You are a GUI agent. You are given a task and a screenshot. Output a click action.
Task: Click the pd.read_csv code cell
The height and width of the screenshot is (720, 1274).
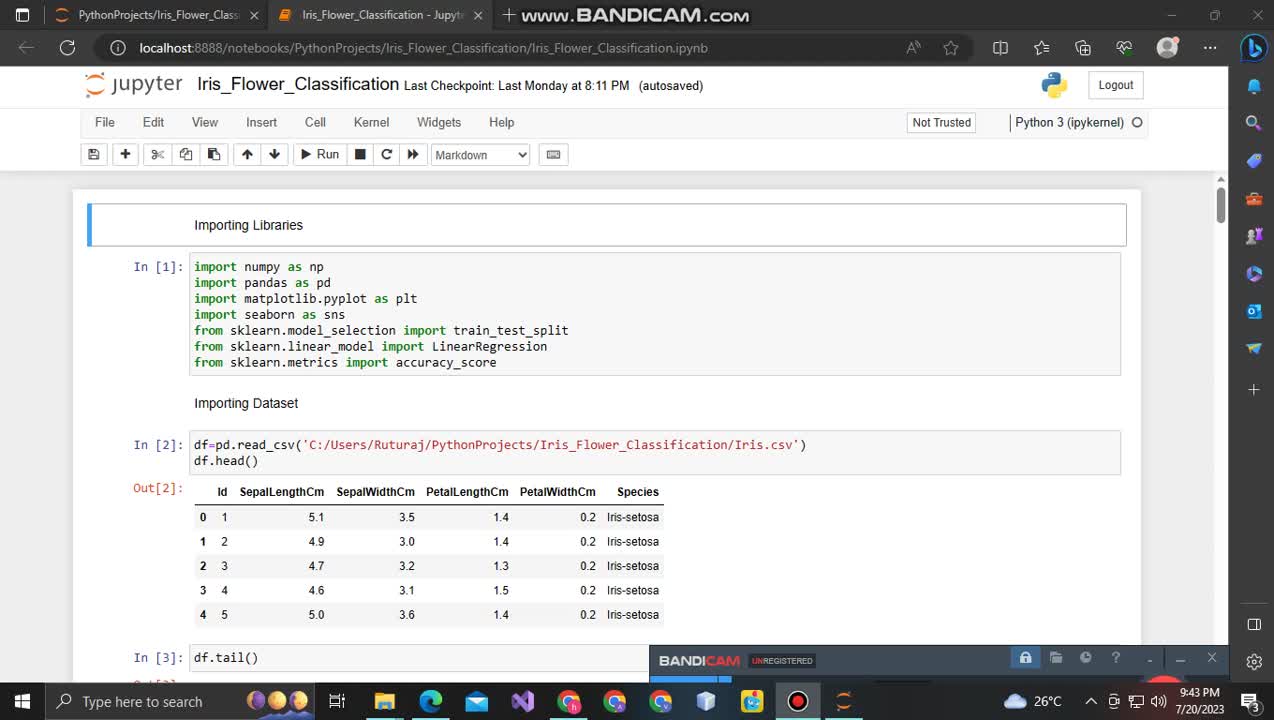[x=655, y=453]
